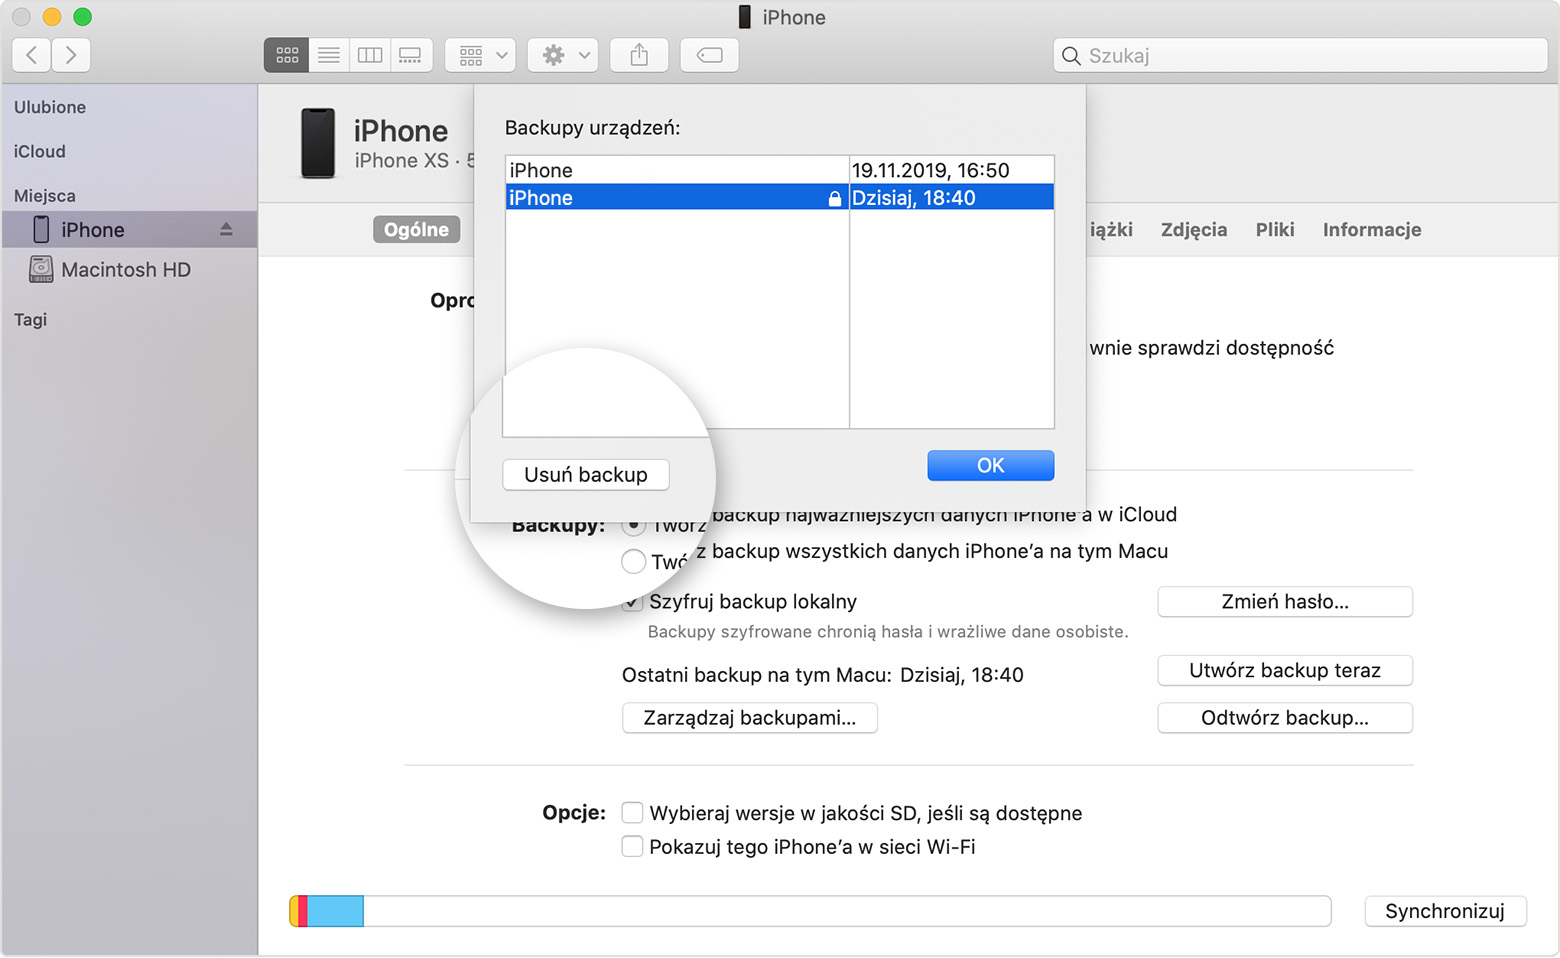Open the Pliki tab
The height and width of the screenshot is (958, 1560).
(1275, 229)
